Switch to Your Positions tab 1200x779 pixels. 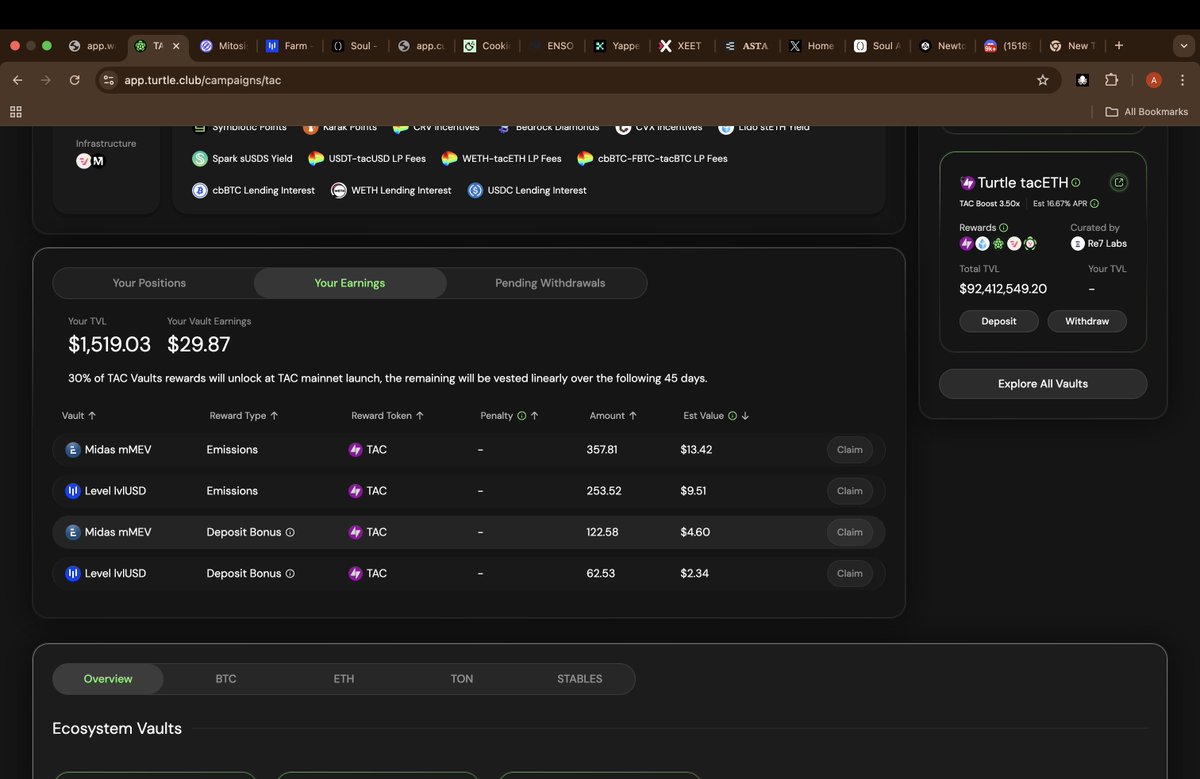(149, 283)
